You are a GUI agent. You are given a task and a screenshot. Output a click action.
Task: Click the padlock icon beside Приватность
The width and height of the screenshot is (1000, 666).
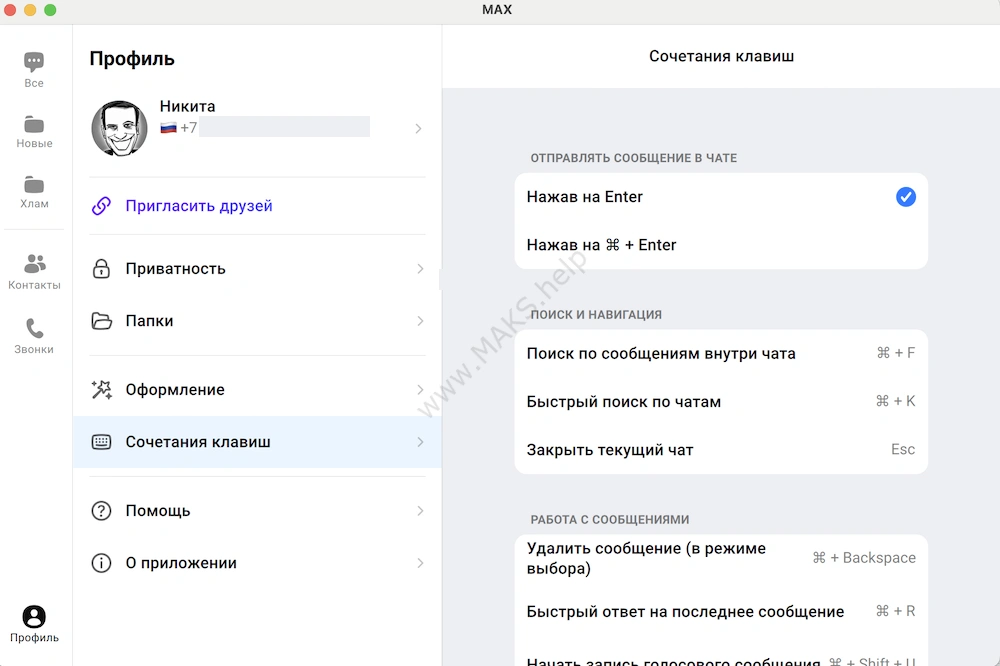101,269
